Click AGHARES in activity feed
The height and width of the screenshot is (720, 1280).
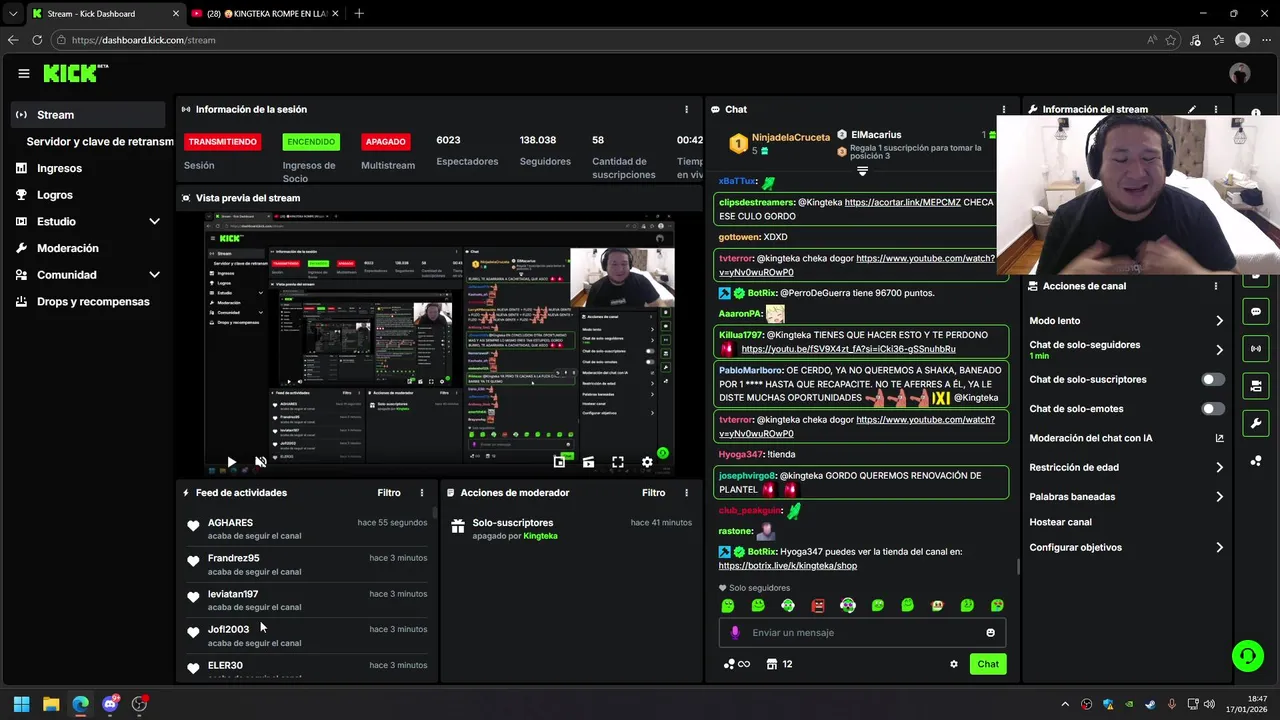point(230,523)
